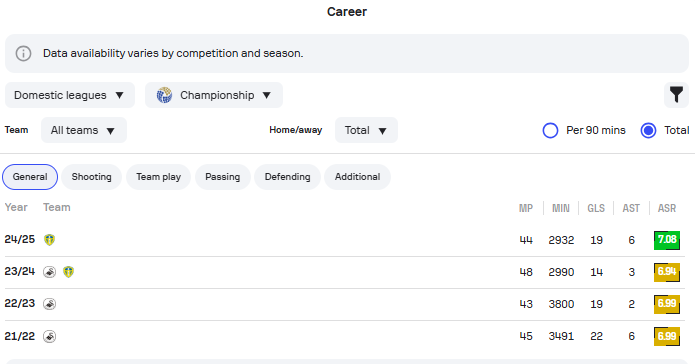Click the Leeds crest in 23/24 row
This screenshot has height=364, width=695.
68,272
